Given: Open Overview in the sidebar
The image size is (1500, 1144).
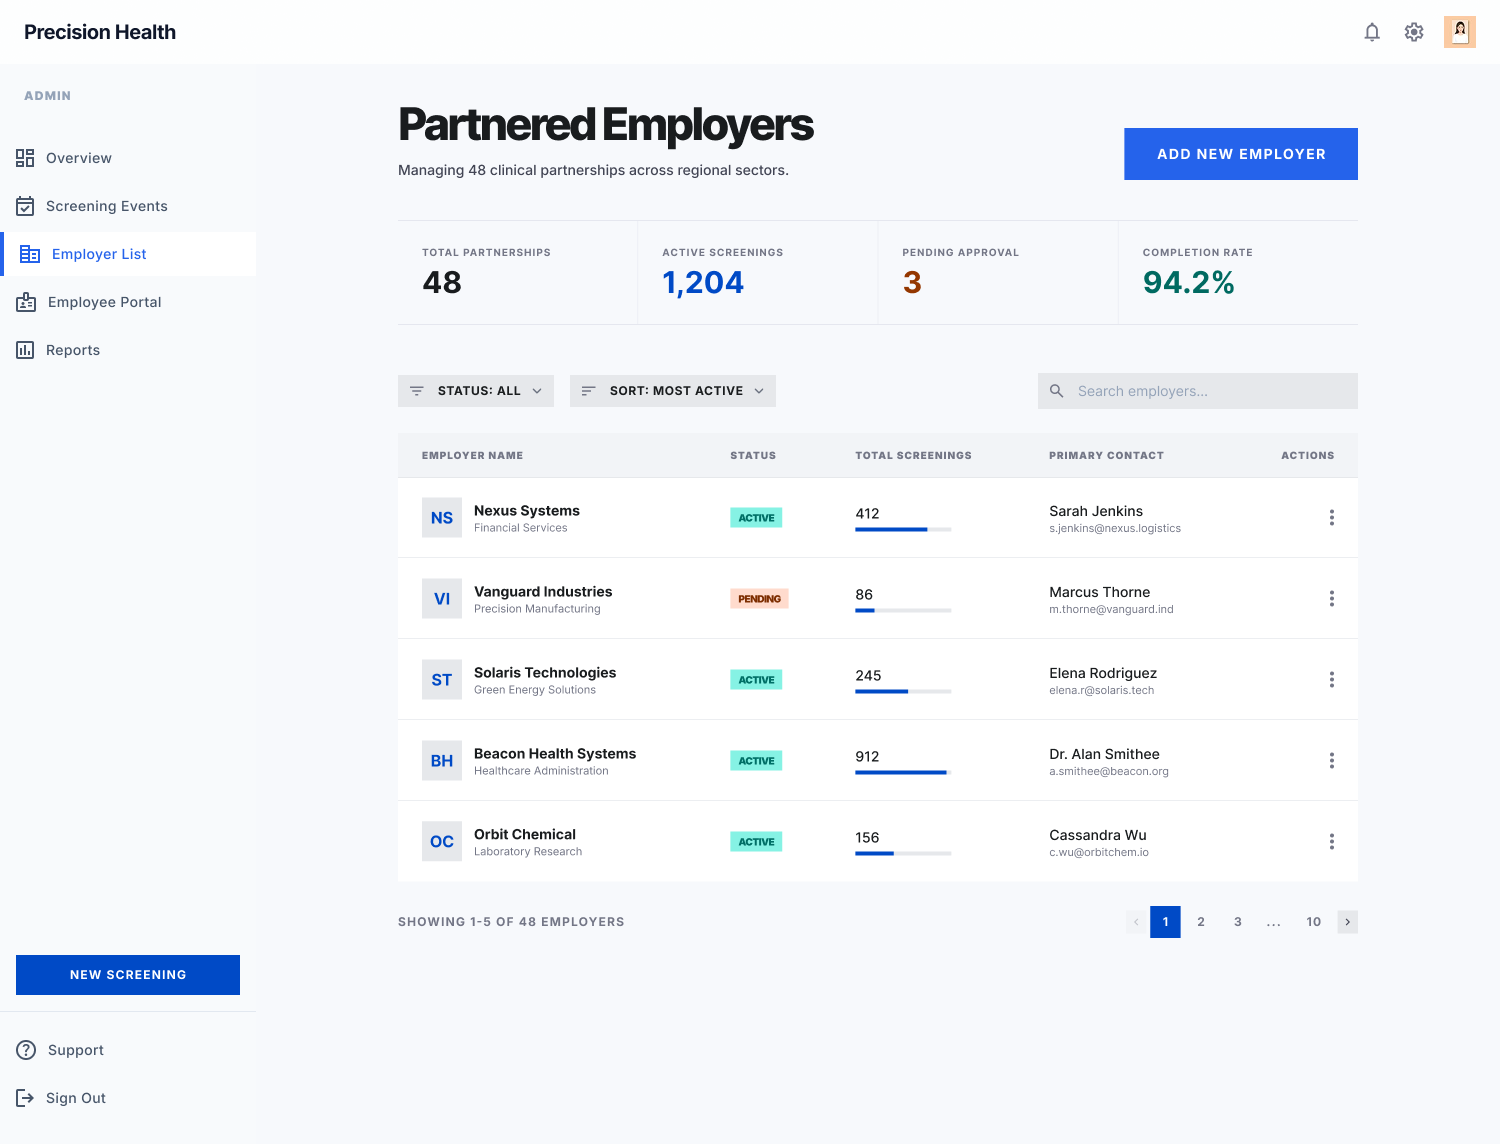Looking at the screenshot, I should click(128, 158).
